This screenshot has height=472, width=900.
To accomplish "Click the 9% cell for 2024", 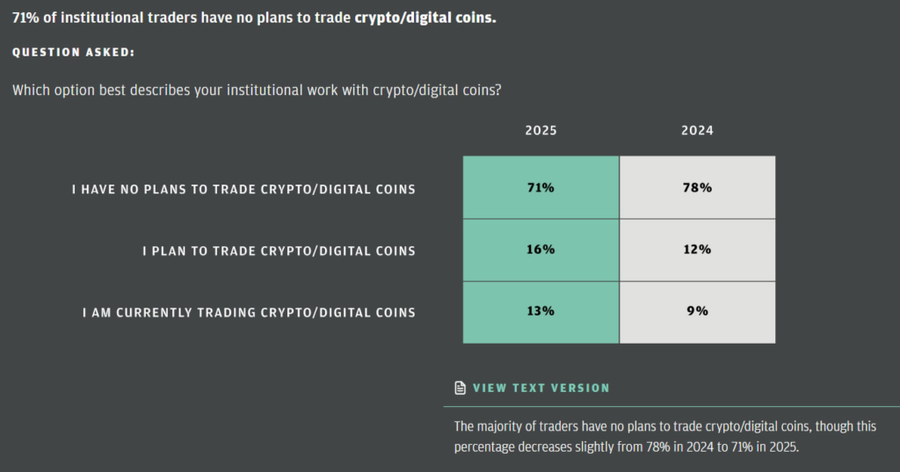I will (697, 311).
